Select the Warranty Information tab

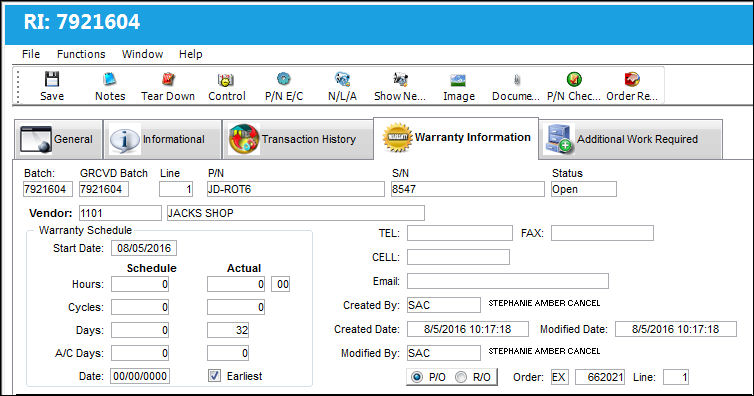[456, 138]
